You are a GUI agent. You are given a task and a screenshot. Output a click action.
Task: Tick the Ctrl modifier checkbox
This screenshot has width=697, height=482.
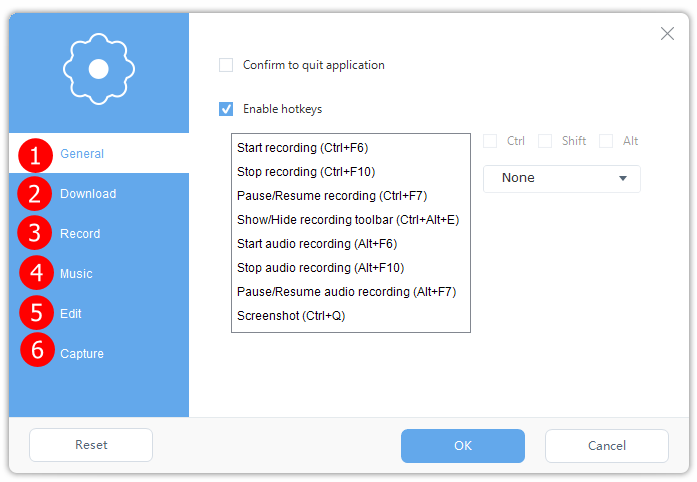[x=490, y=141]
